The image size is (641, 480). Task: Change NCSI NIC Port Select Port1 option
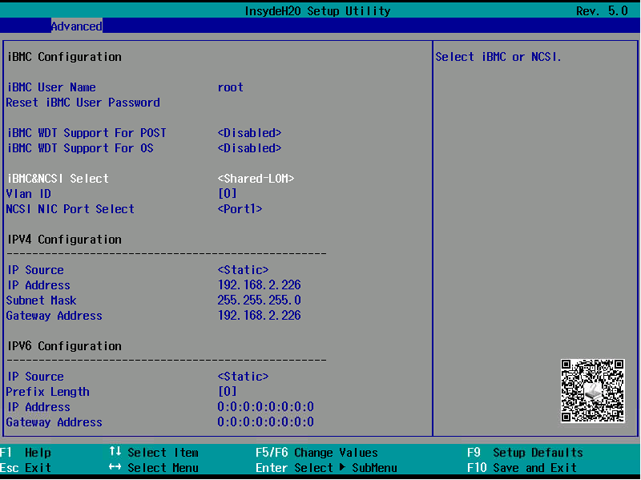(x=240, y=209)
